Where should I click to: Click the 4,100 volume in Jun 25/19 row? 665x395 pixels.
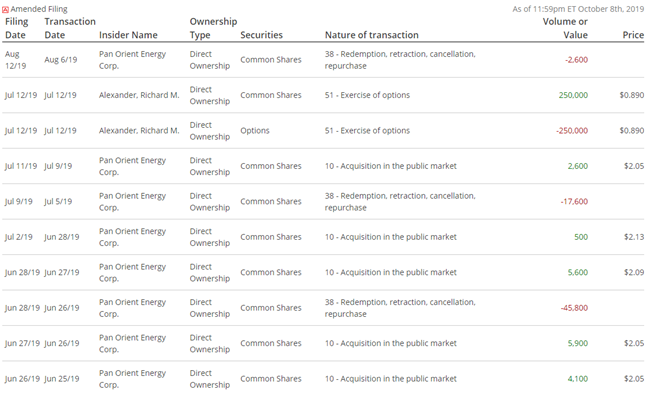[578, 378]
